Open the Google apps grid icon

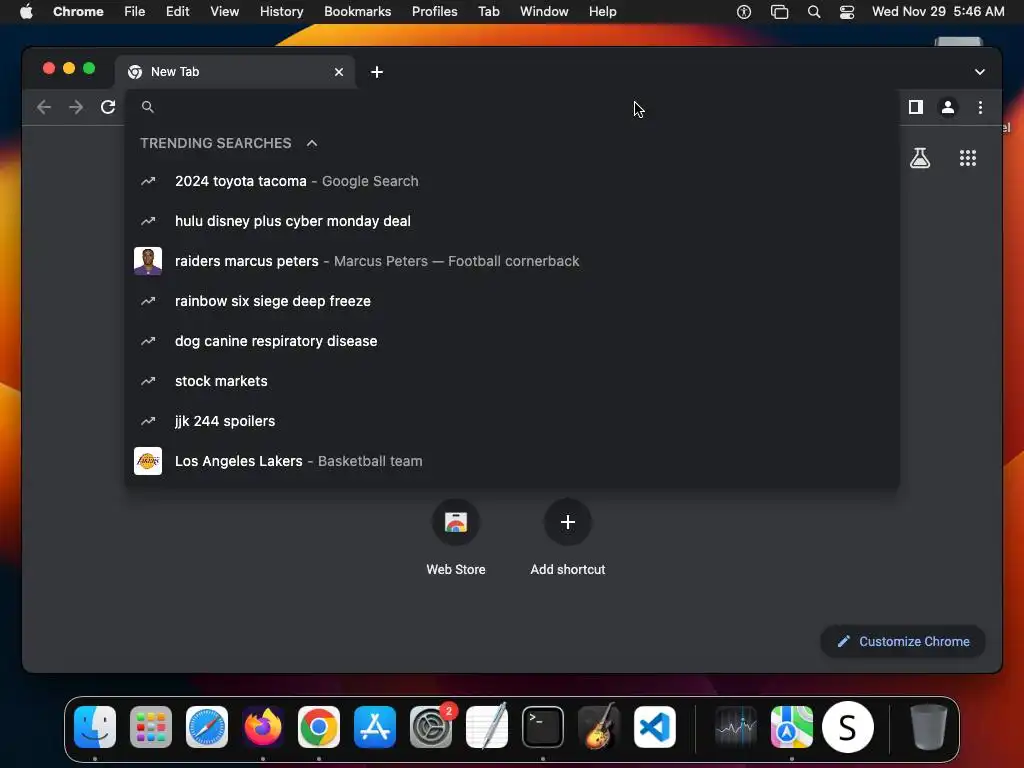[967, 157]
